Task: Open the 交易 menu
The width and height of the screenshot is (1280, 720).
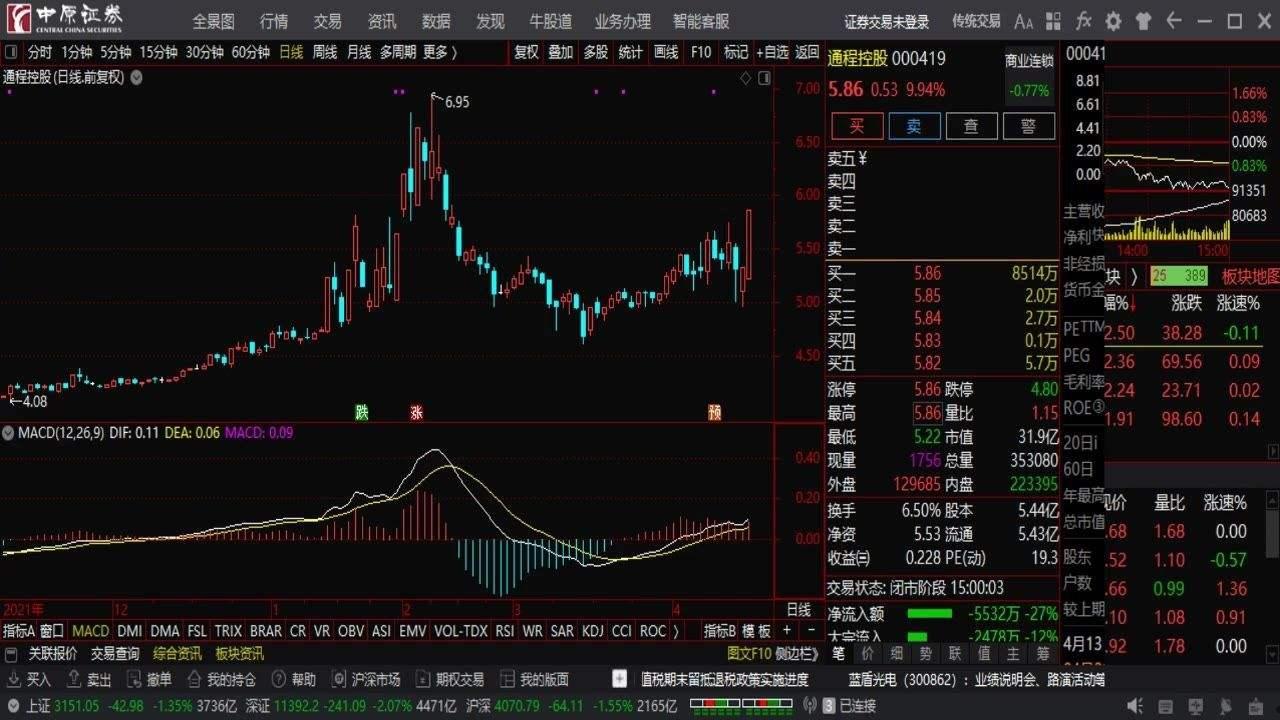Action: [327, 21]
